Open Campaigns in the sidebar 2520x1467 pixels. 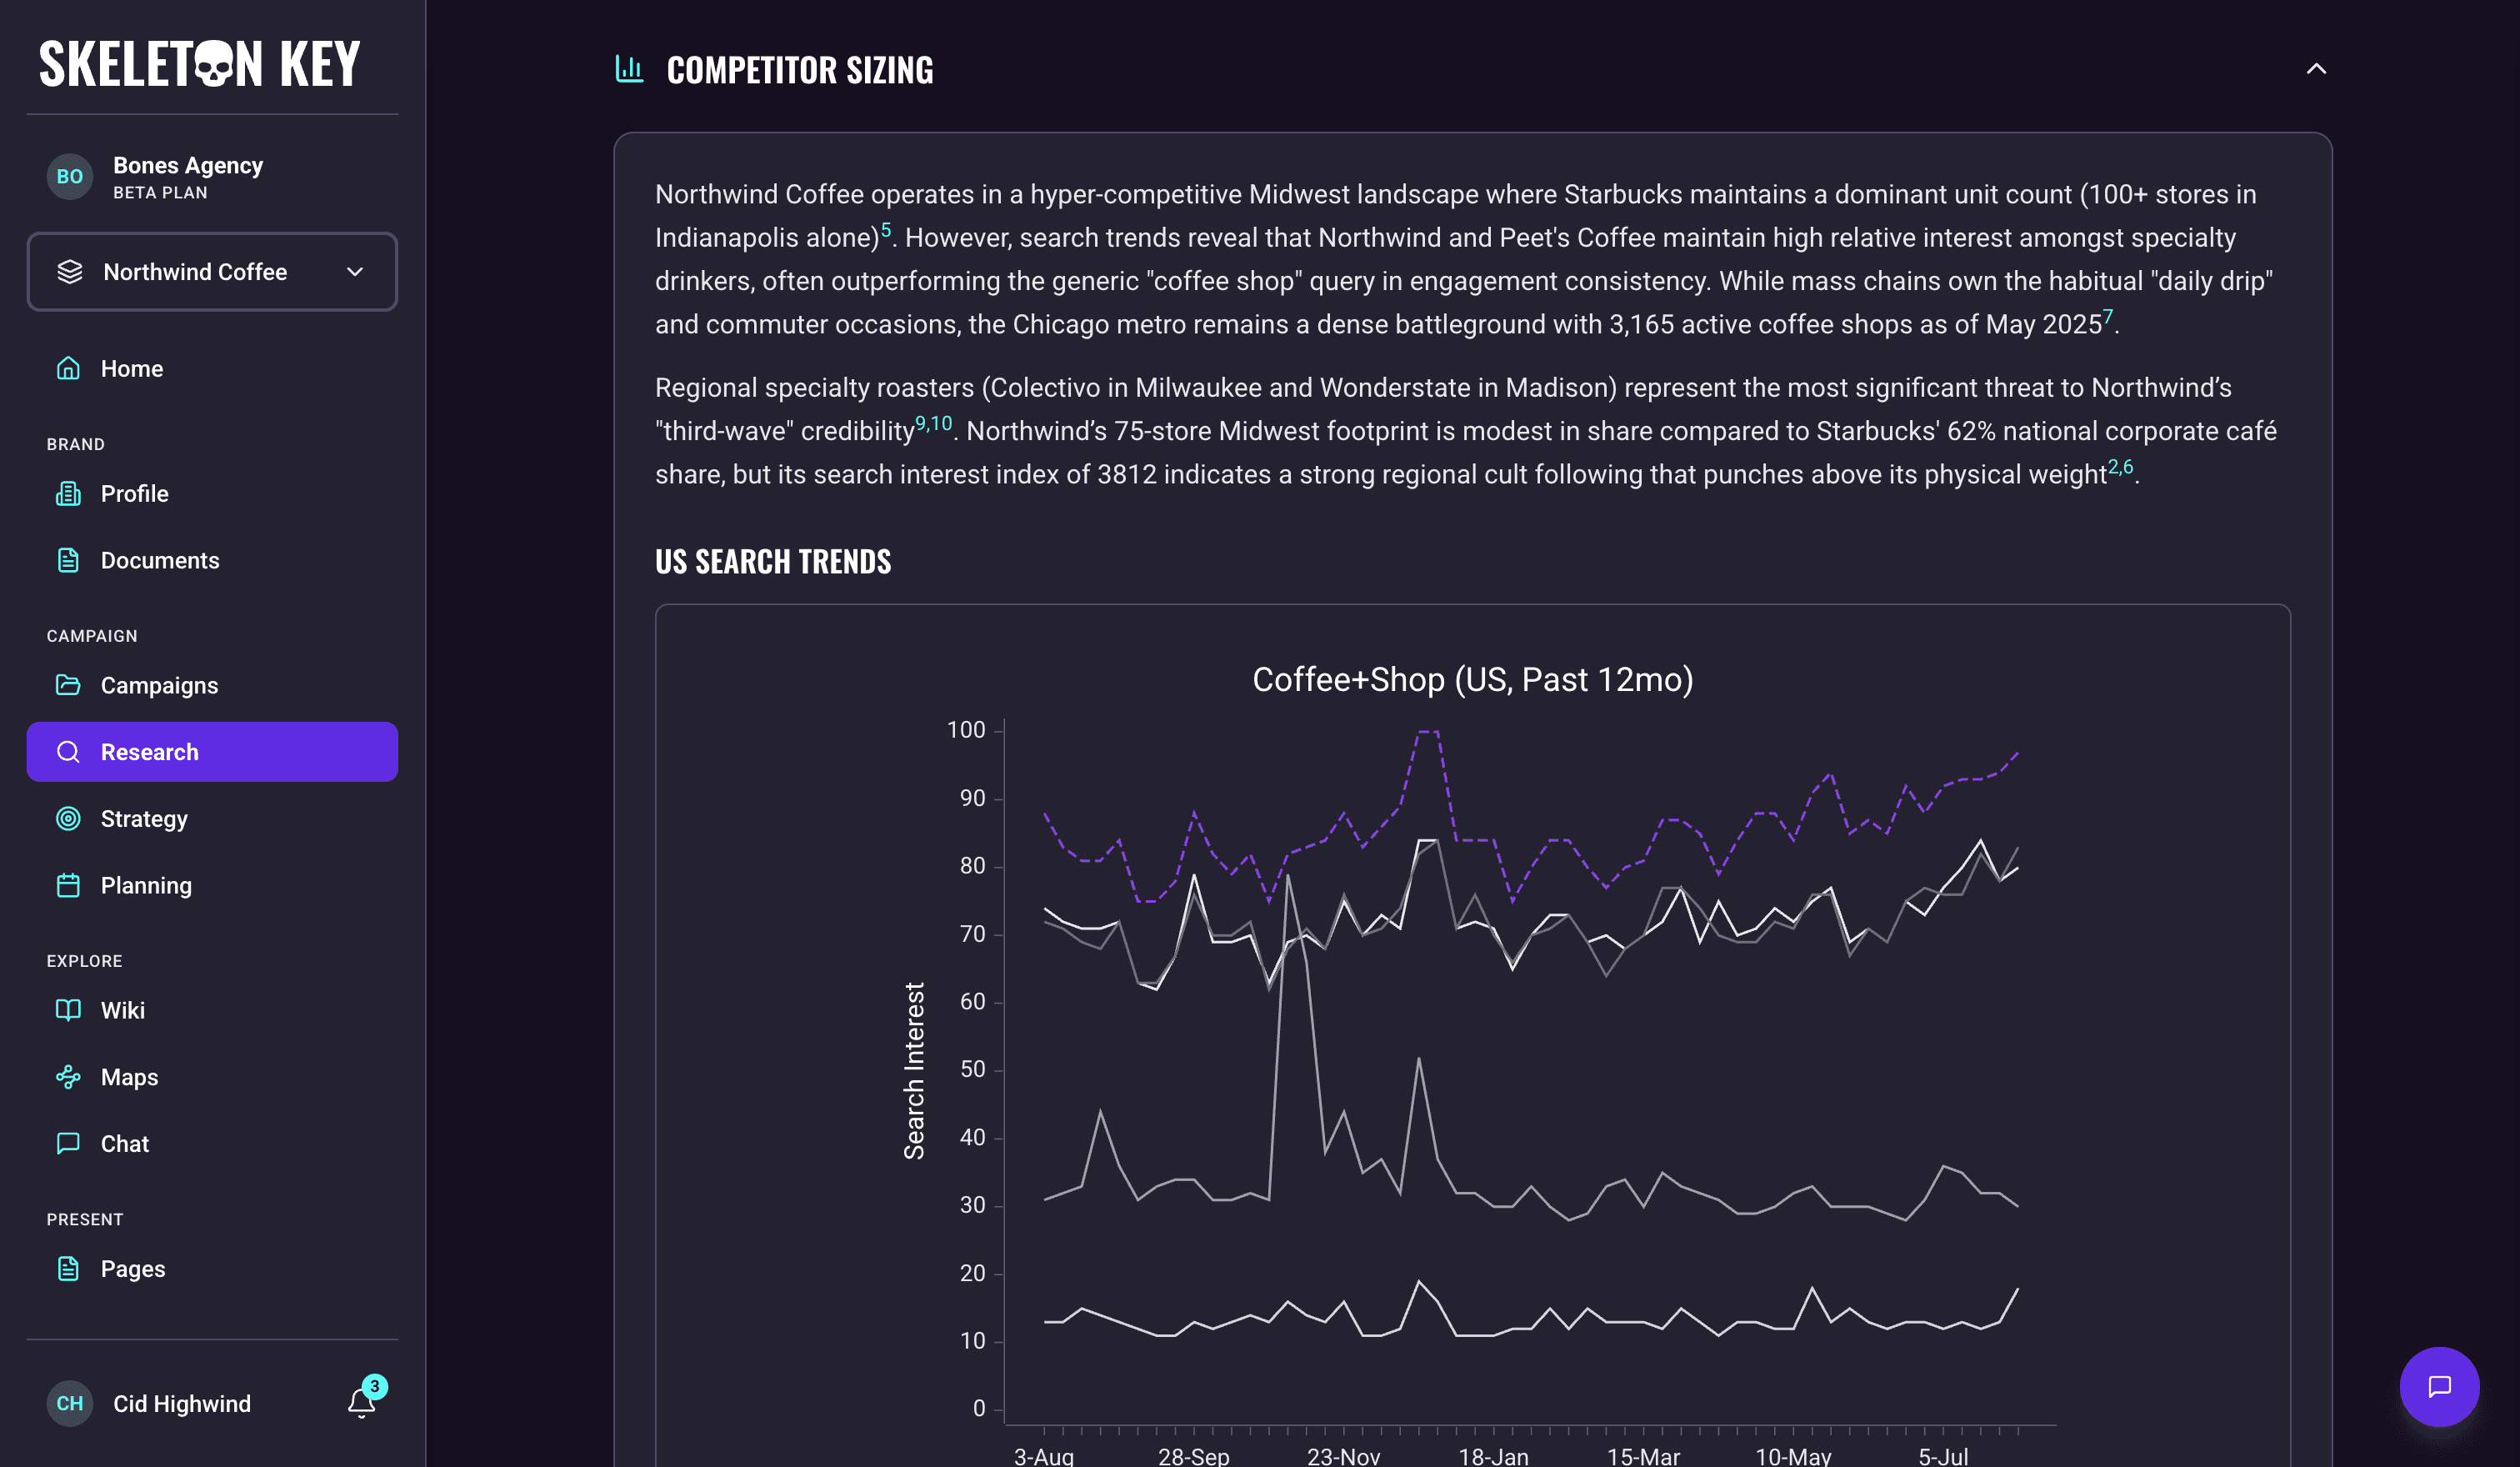coord(212,686)
